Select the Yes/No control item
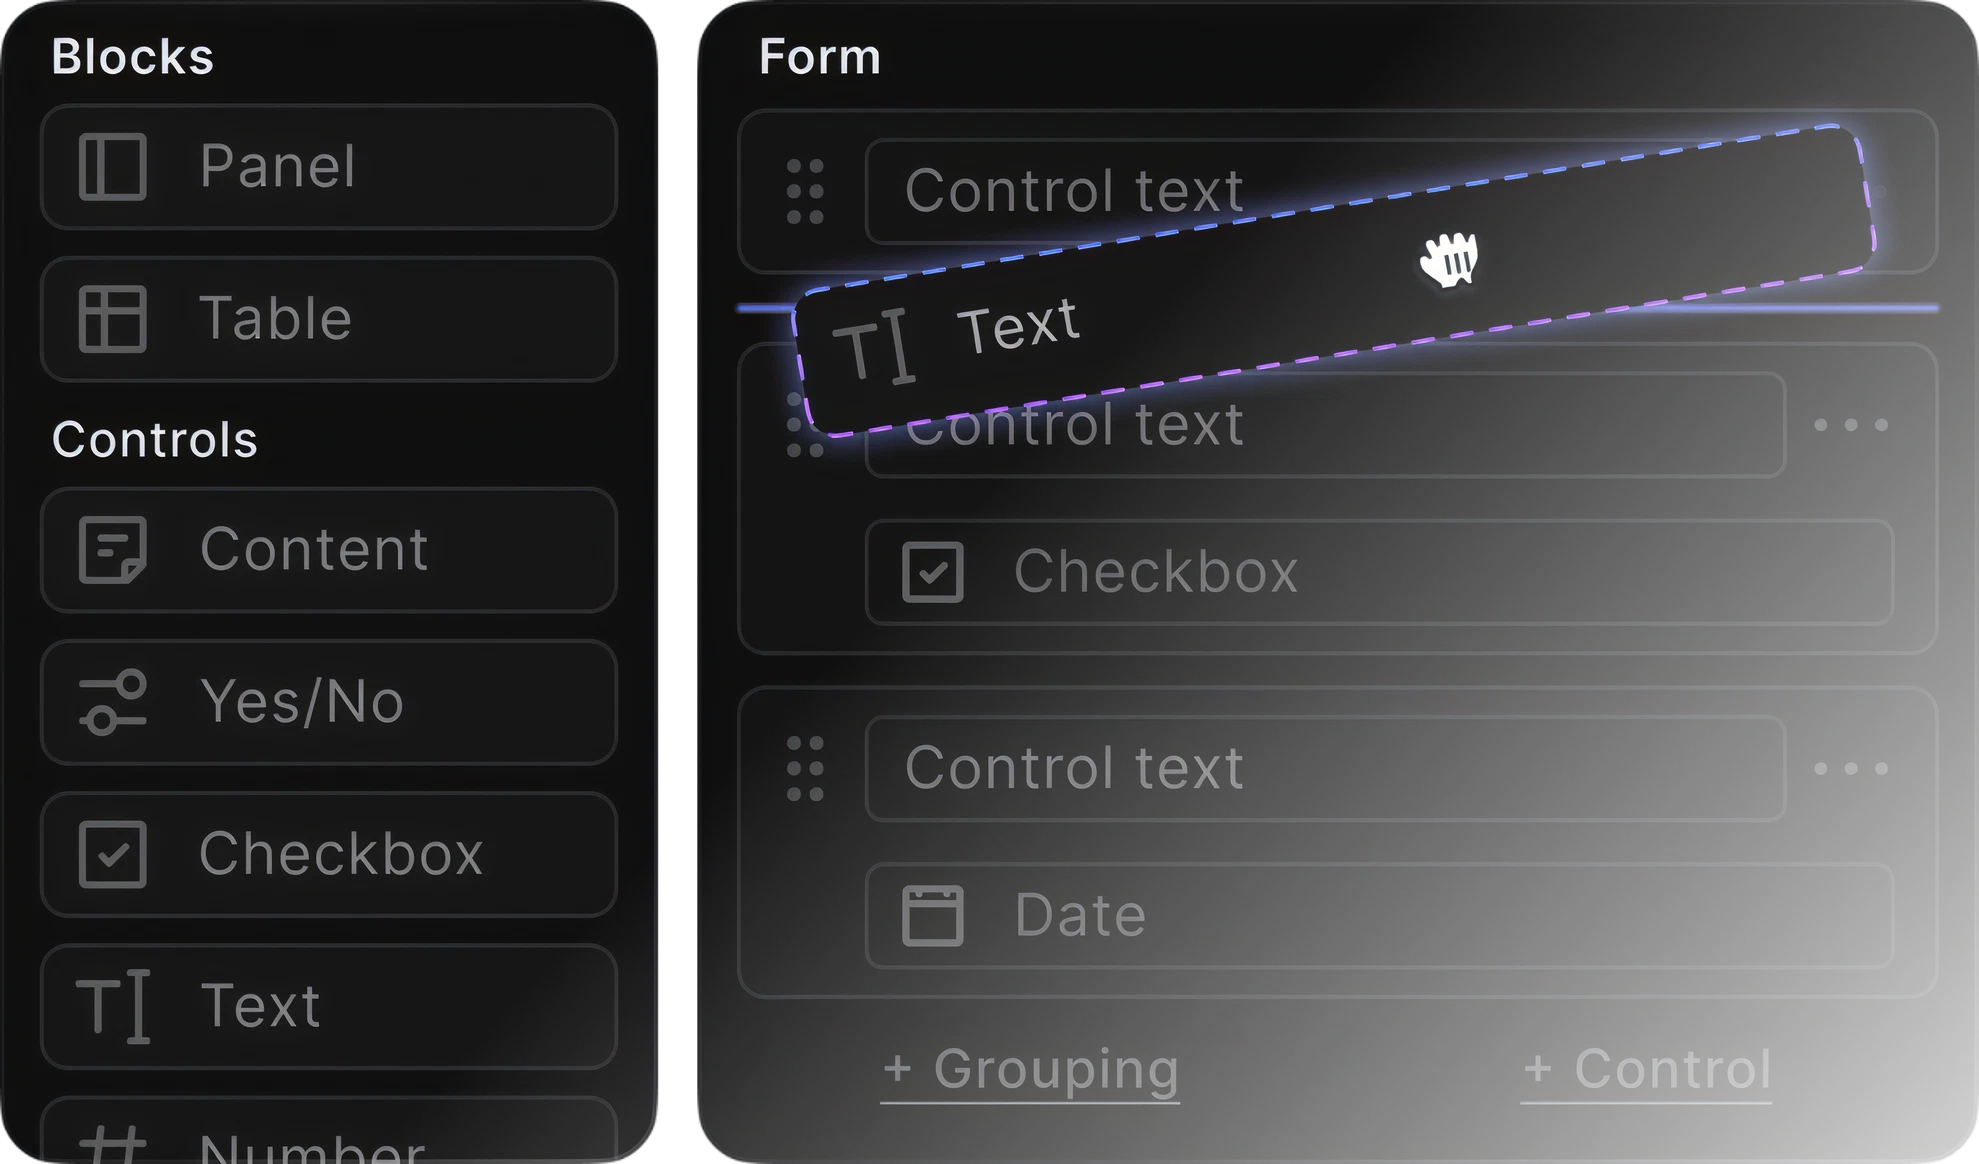This screenshot has height=1164, width=1979. tap(329, 702)
